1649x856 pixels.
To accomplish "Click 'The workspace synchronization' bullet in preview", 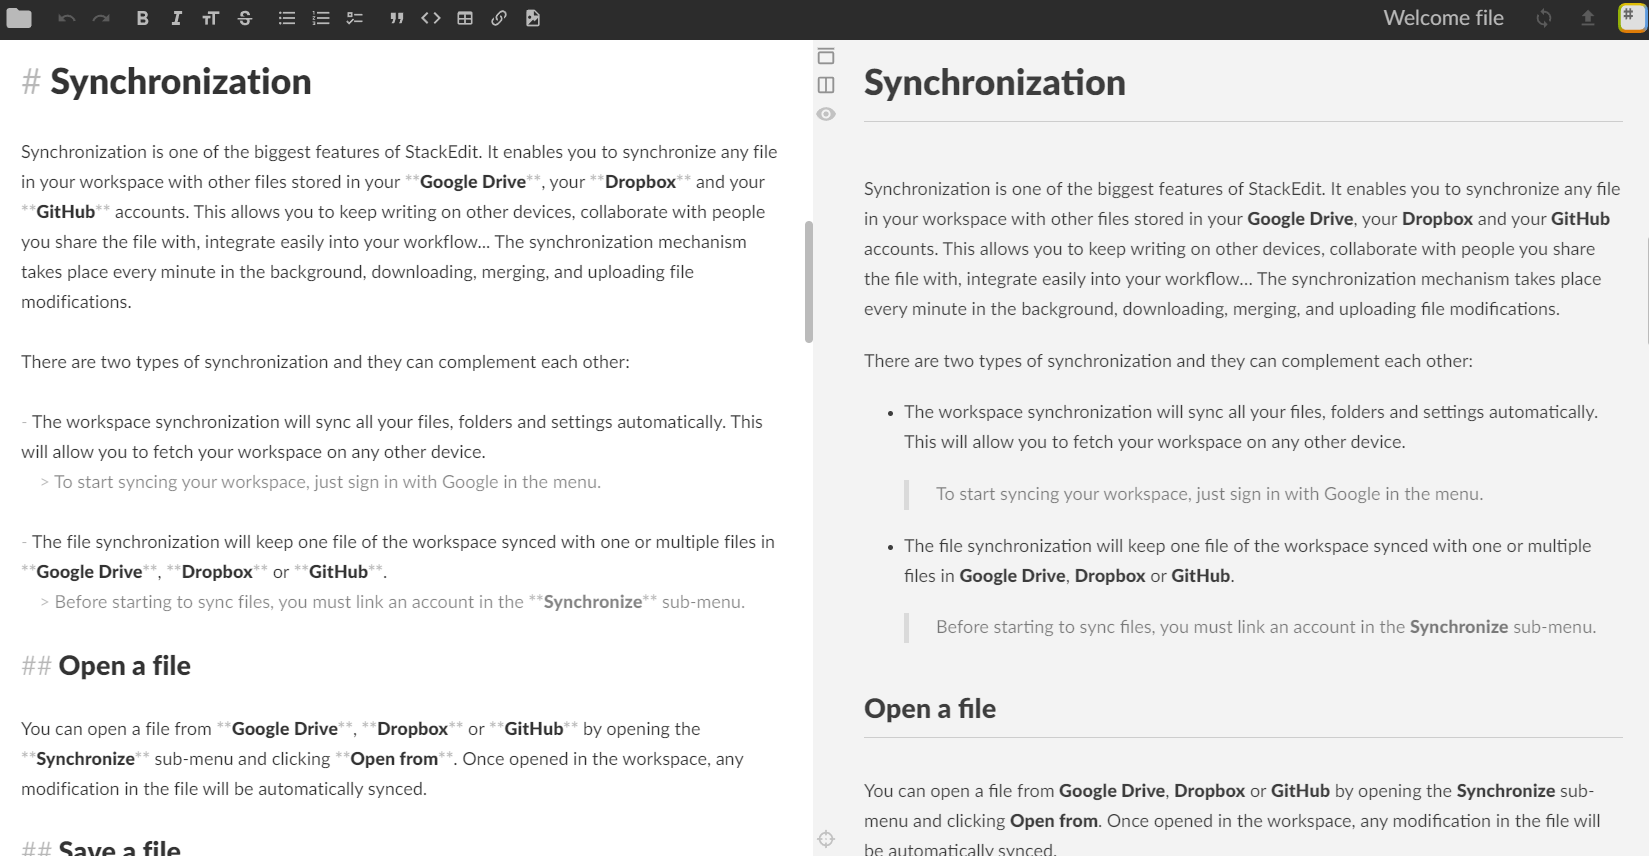I will click(1251, 427).
